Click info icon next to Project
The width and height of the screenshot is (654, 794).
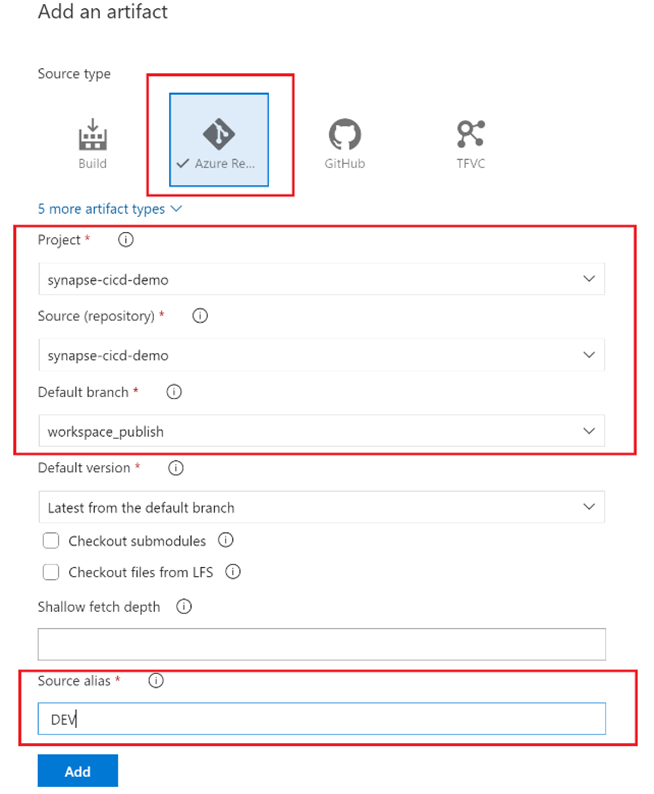point(125,240)
